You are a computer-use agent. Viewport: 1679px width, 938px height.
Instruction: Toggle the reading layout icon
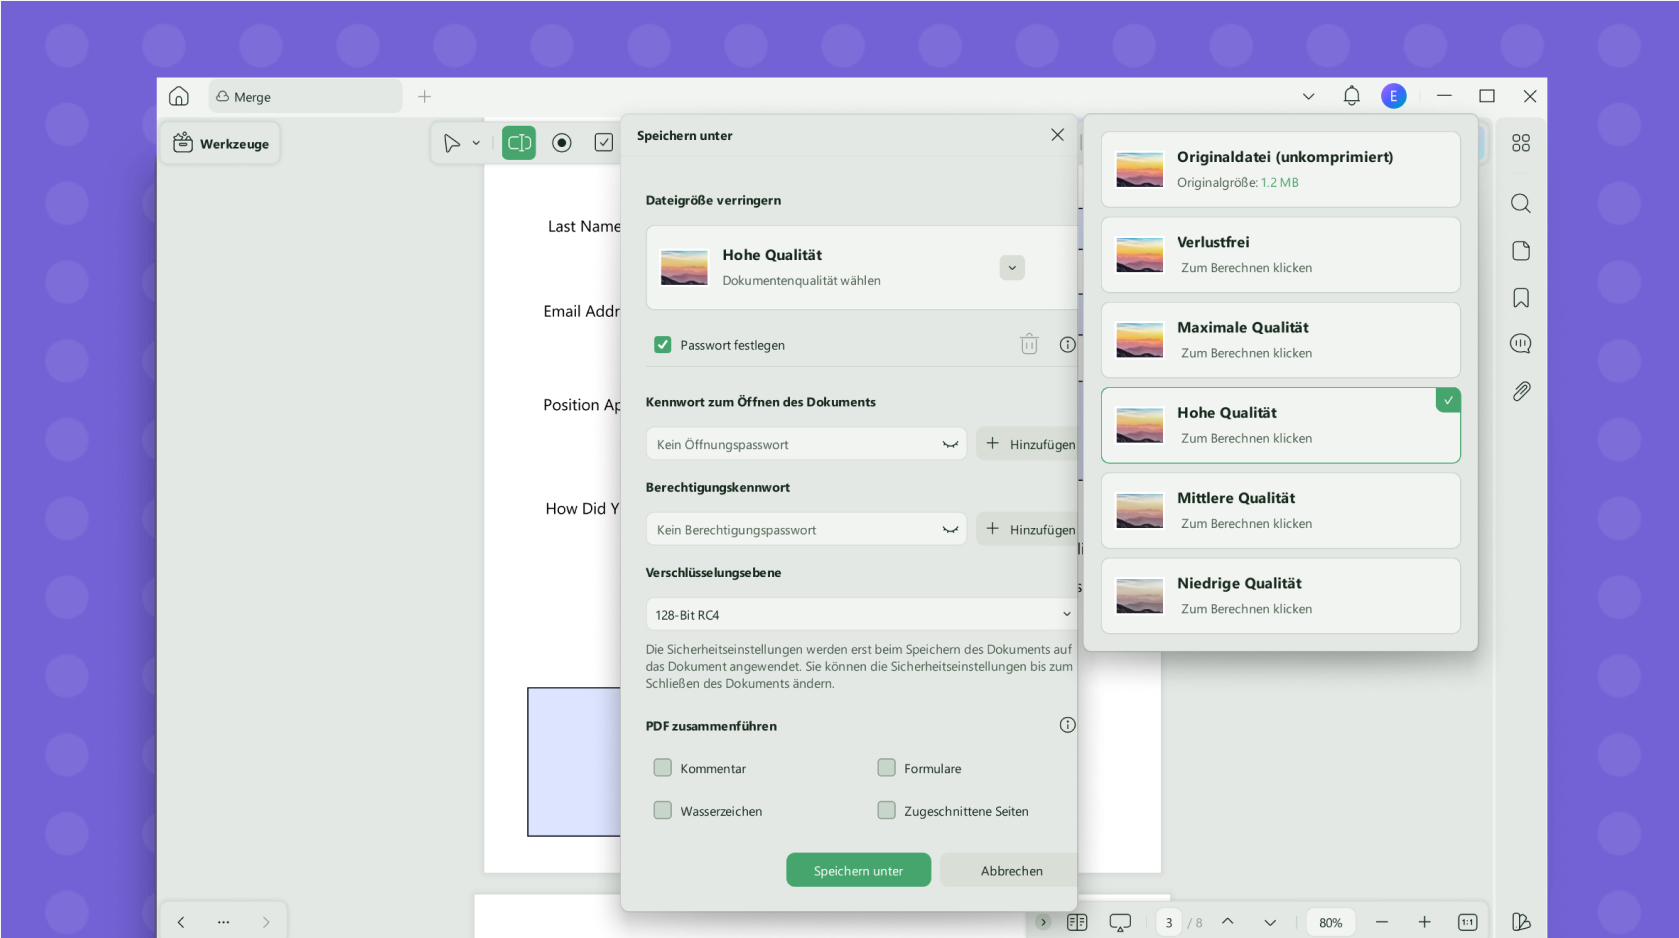click(1077, 922)
